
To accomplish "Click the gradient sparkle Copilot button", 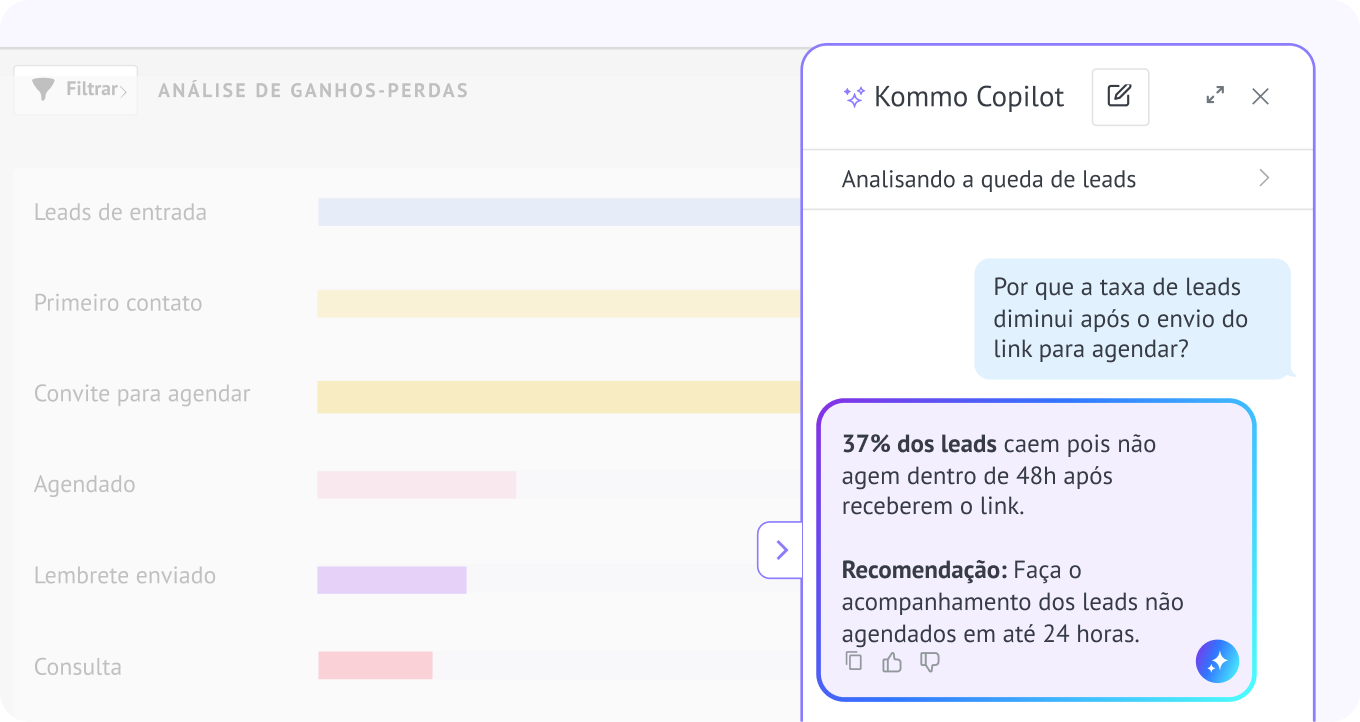I will (1217, 661).
